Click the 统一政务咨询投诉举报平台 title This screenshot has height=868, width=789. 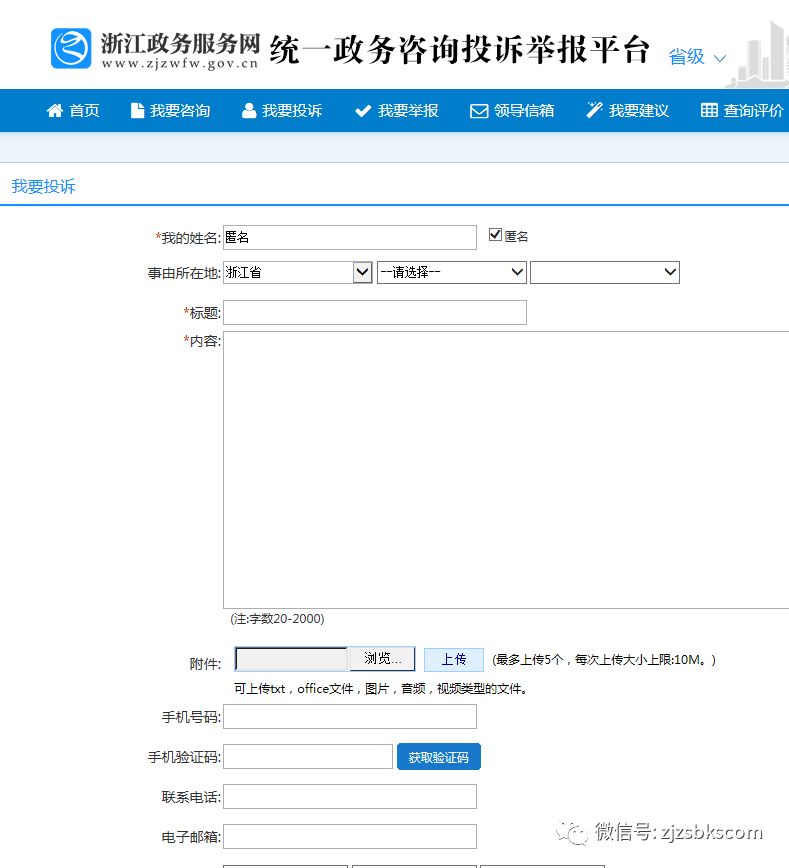click(x=460, y=49)
